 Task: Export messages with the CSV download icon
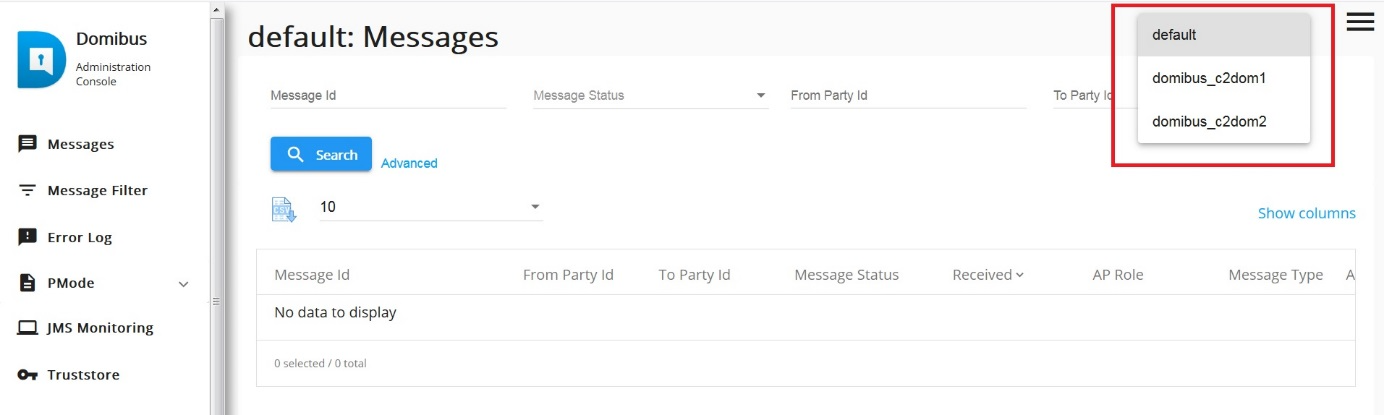tap(284, 209)
